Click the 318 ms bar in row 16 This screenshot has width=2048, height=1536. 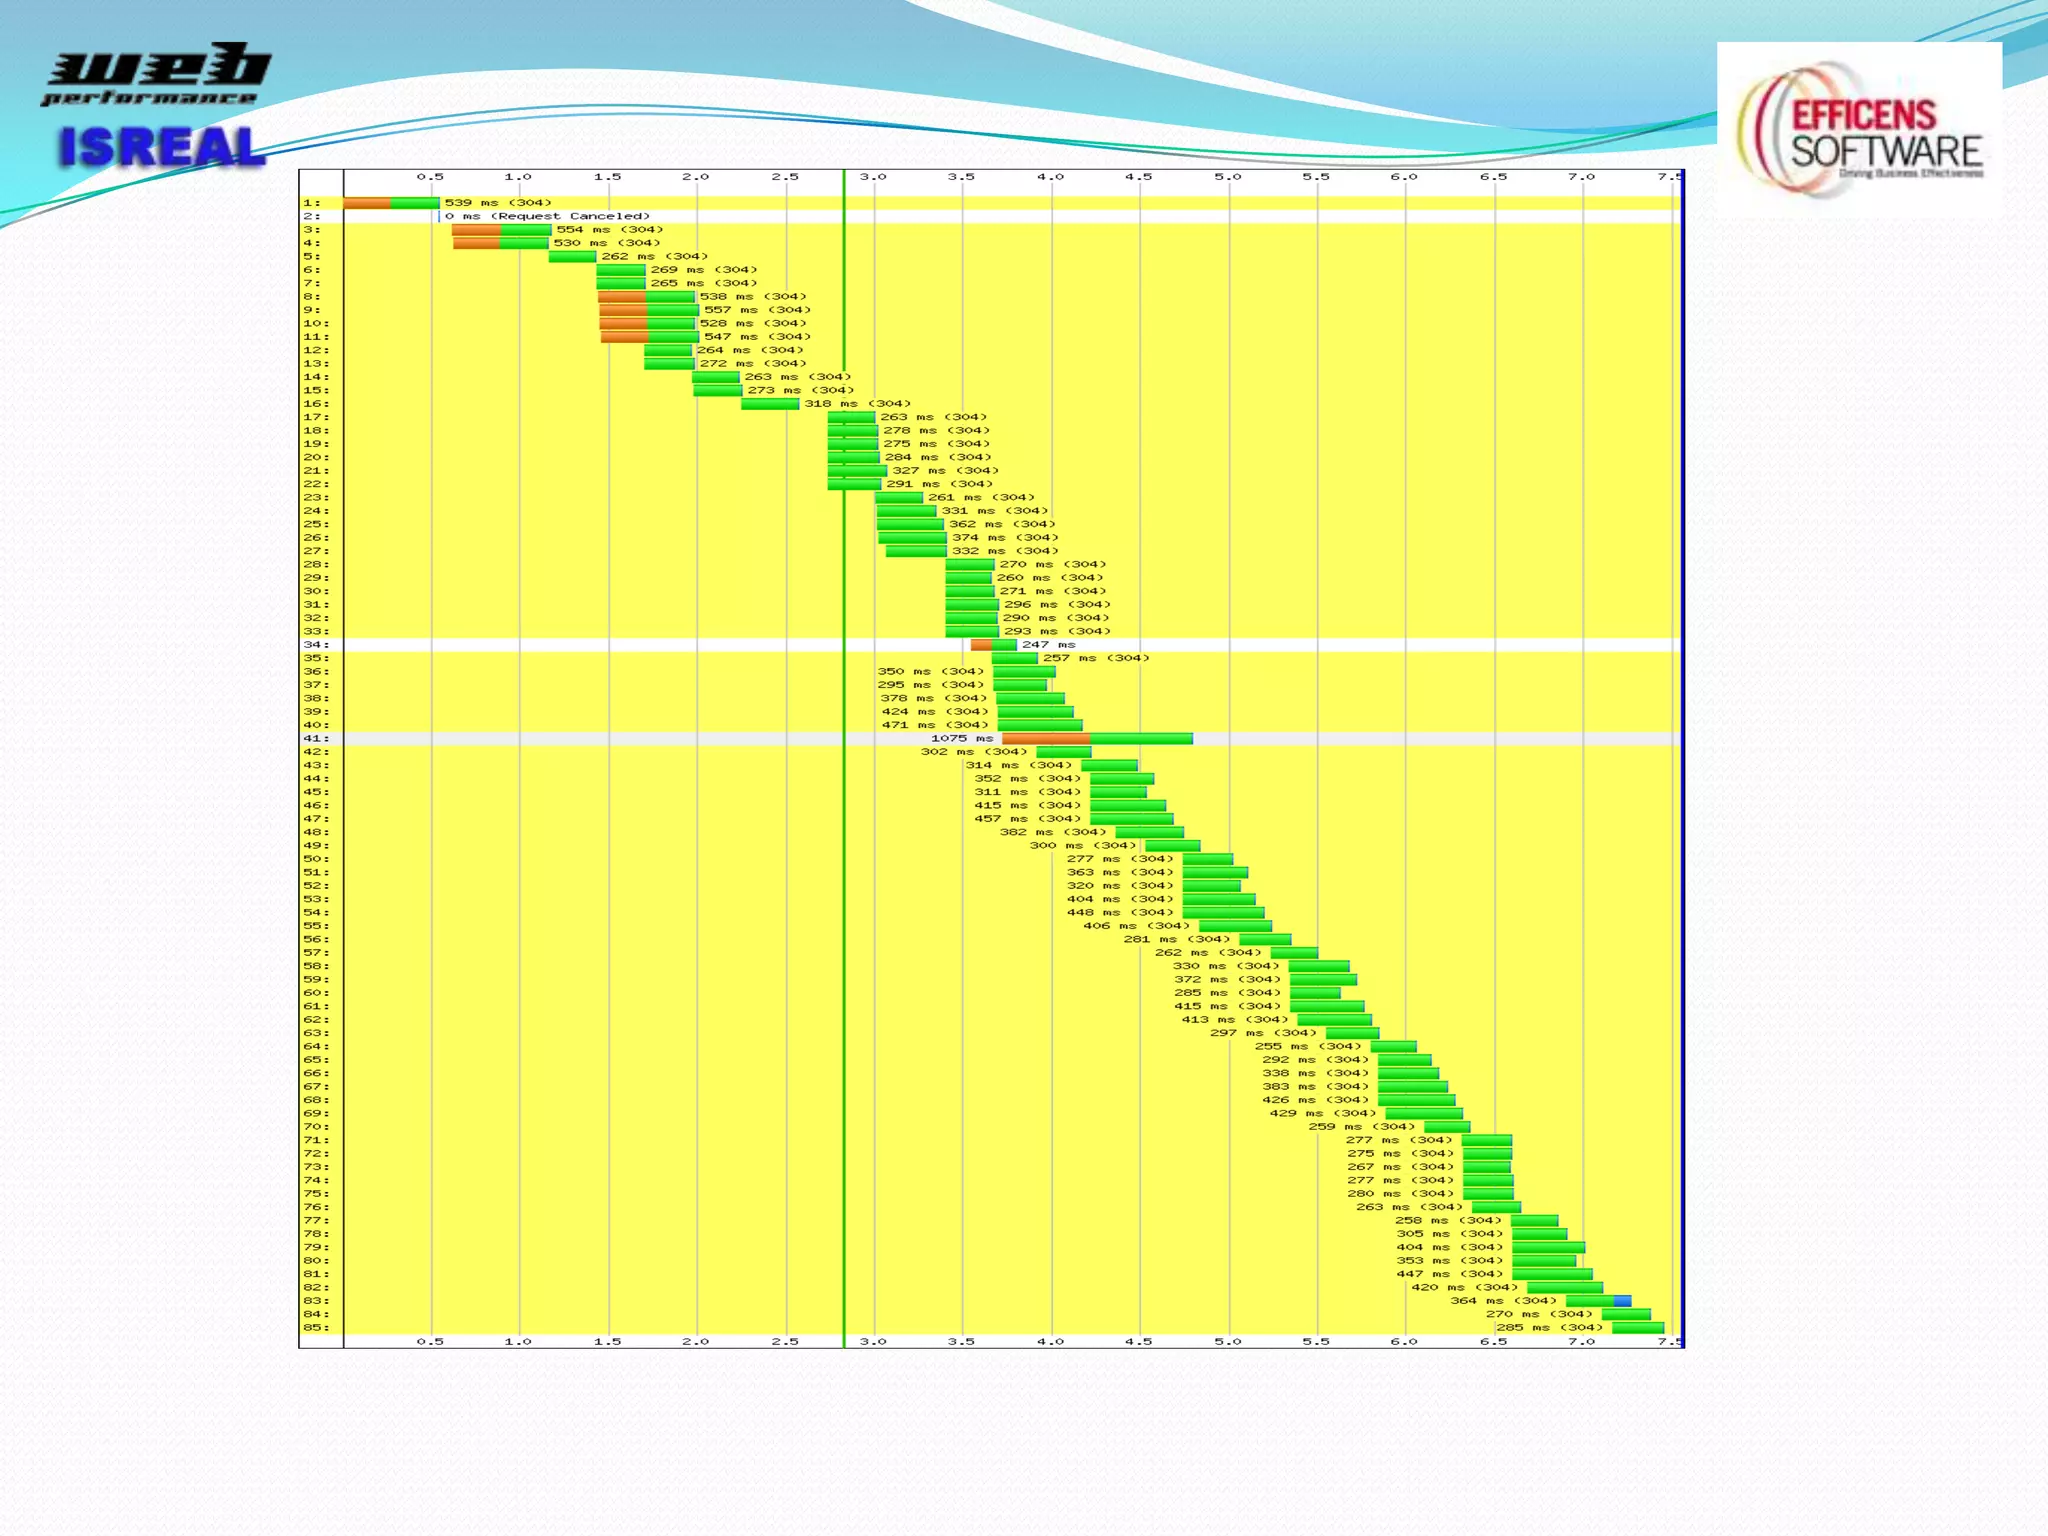(x=770, y=404)
